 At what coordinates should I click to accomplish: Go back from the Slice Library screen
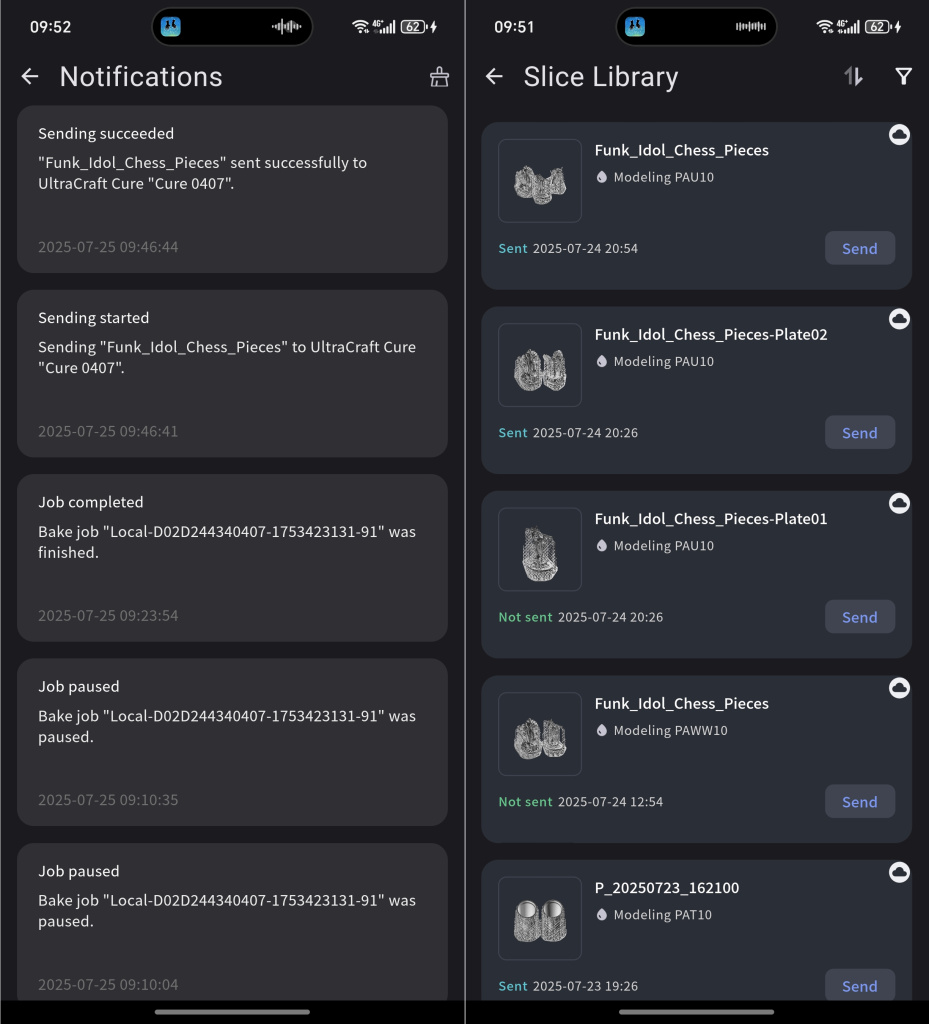coord(494,77)
